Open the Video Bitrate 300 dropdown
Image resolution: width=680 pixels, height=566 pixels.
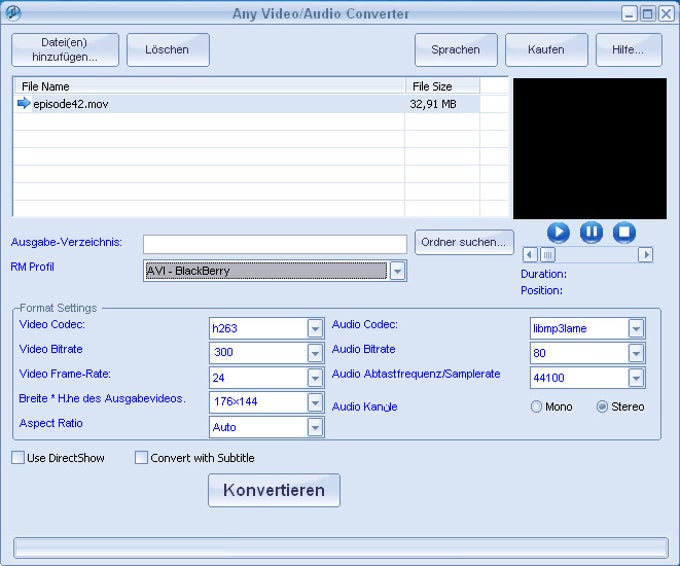click(315, 353)
